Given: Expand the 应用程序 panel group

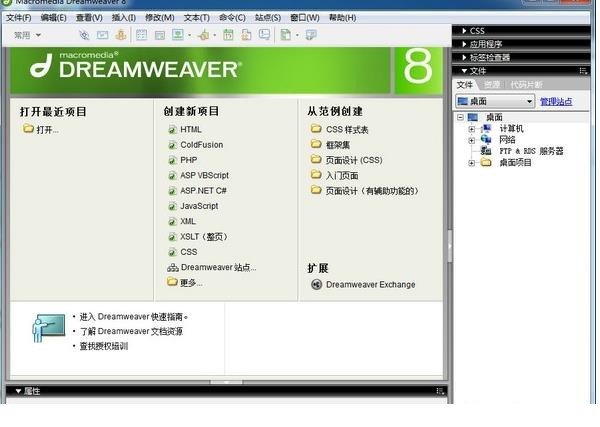Looking at the screenshot, I should [x=485, y=44].
